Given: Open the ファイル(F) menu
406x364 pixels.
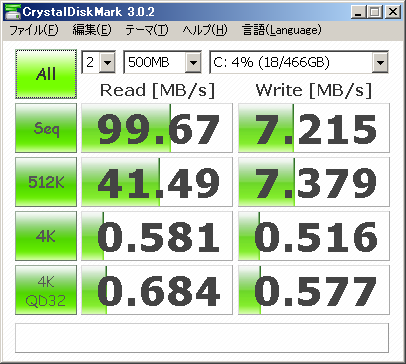Looking at the screenshot, I should [34, 30].
